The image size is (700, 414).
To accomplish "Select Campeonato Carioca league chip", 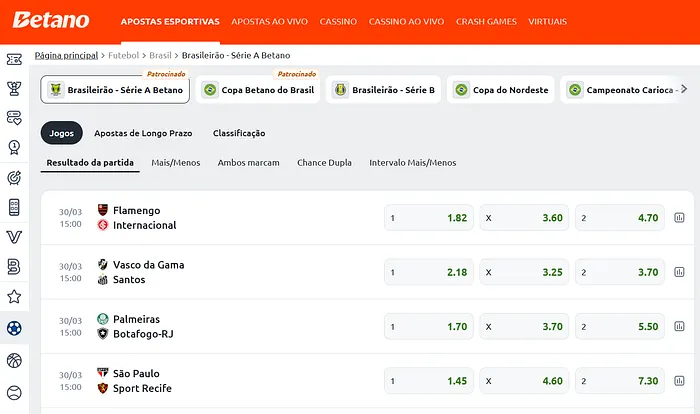I will click(621, 89).
